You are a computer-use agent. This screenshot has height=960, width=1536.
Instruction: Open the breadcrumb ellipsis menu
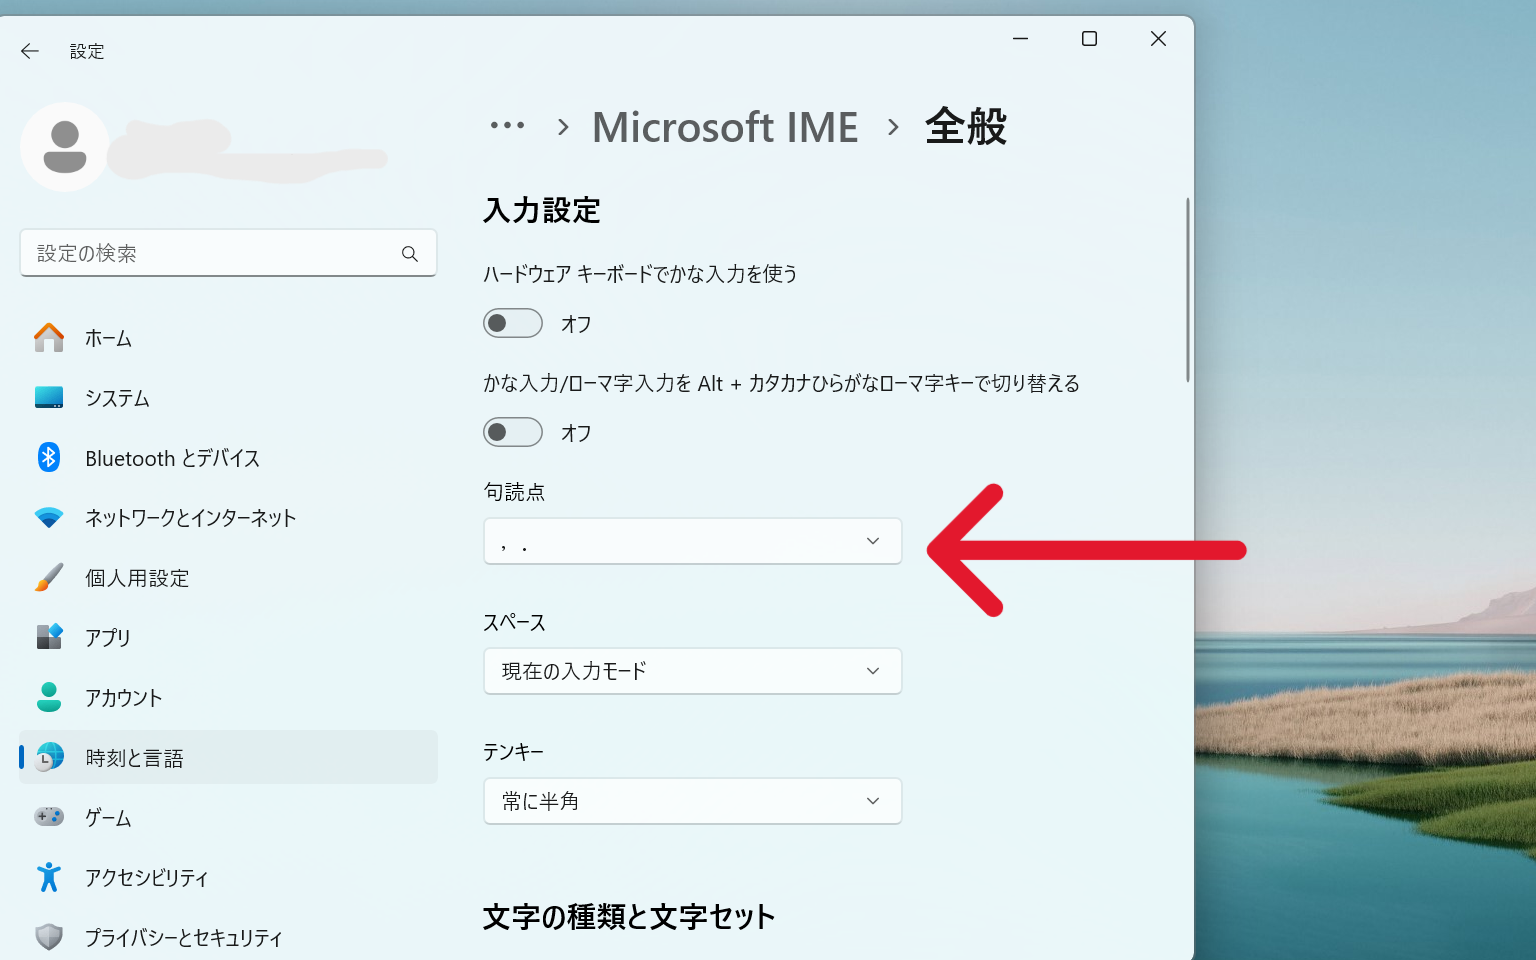[507, 126]
